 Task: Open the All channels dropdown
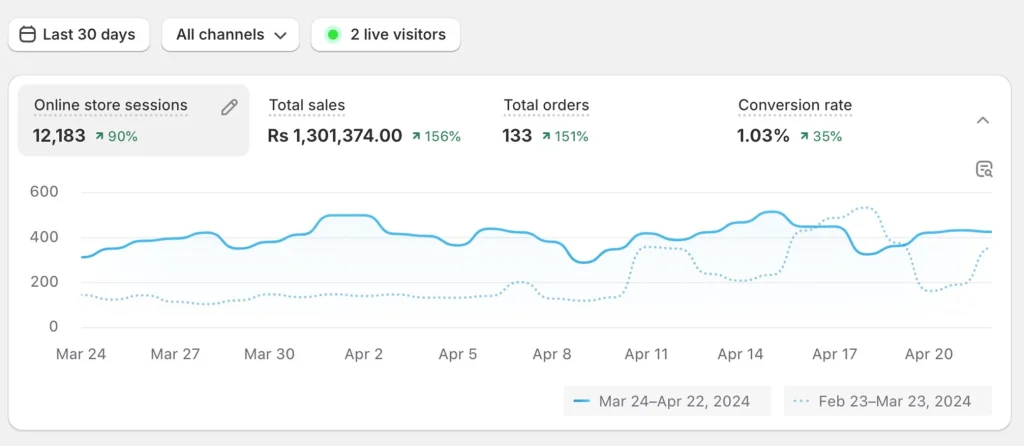[230, 34]
